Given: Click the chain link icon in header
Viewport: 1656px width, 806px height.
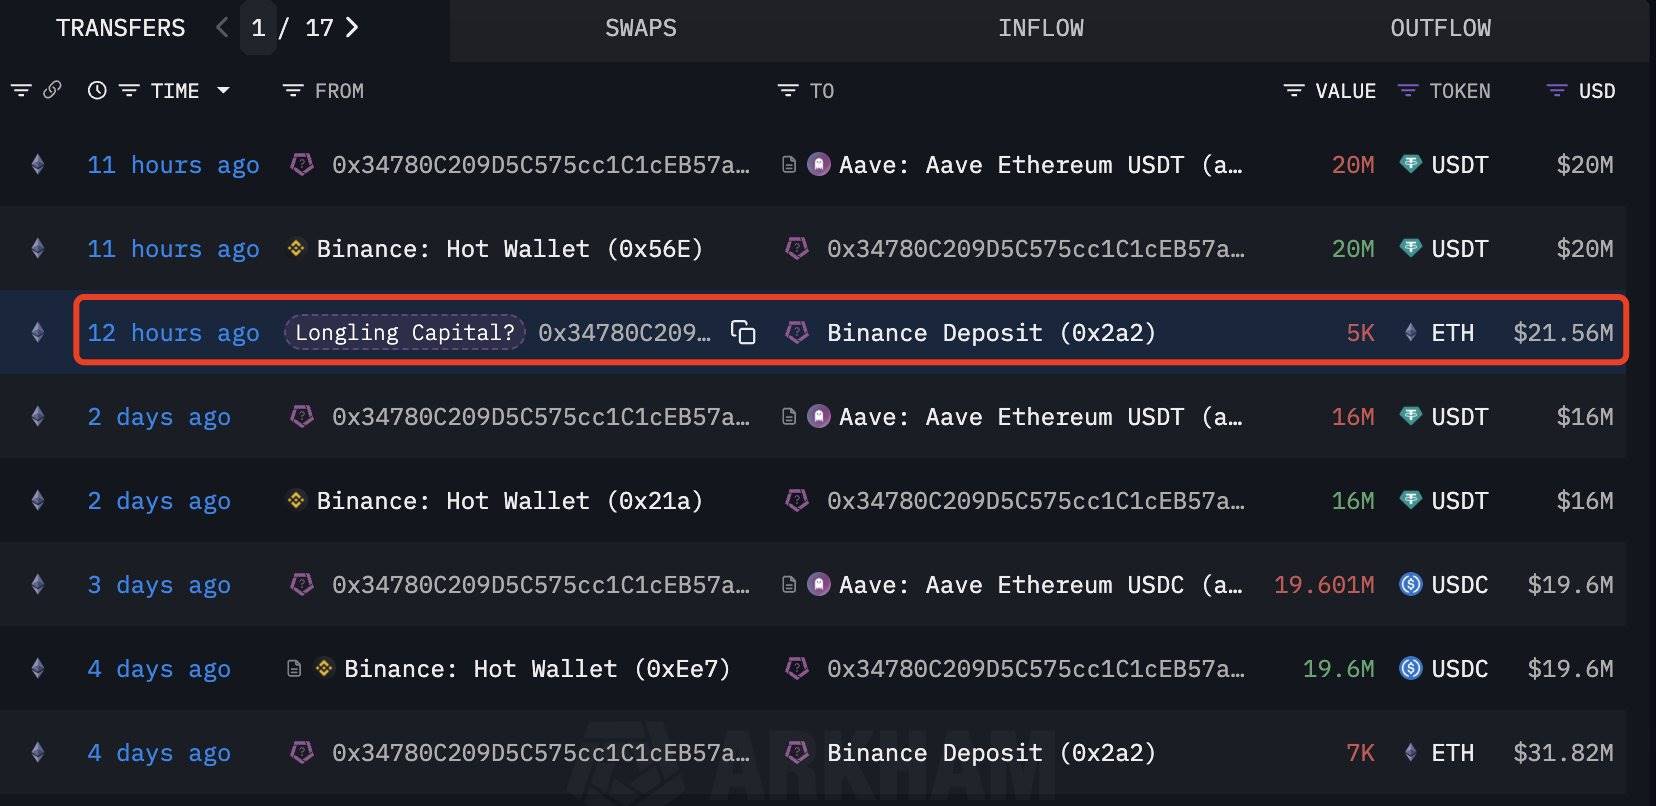Looking at the screenshot, I should pos(53,90).
